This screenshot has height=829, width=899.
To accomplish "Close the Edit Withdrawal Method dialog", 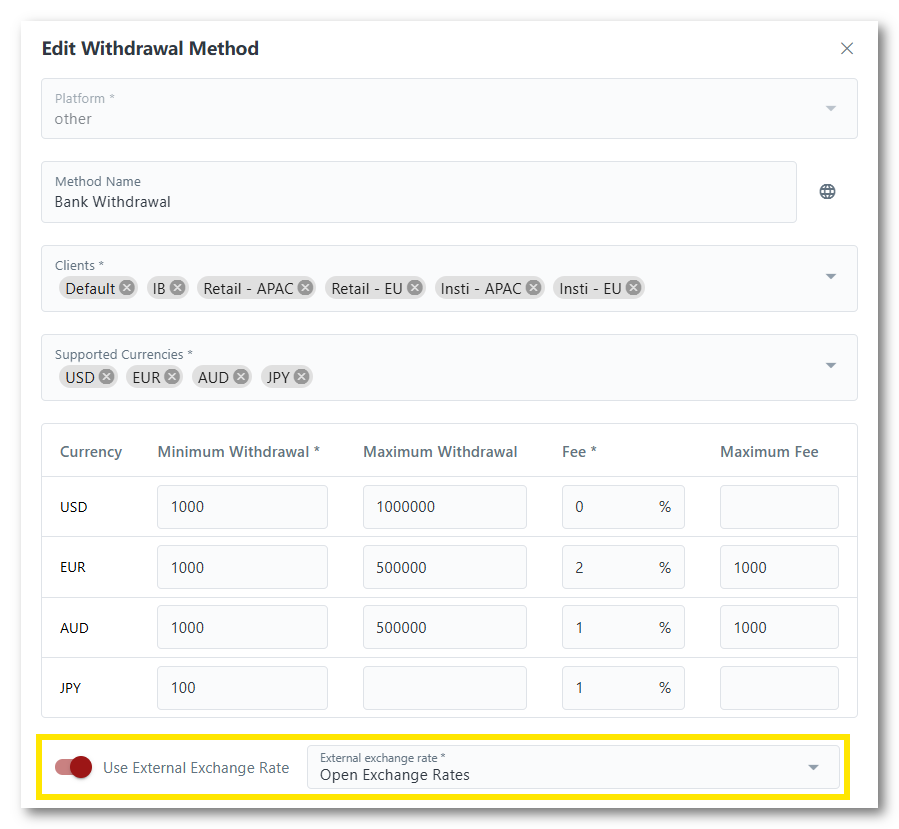I will click(x=847, y=49).
